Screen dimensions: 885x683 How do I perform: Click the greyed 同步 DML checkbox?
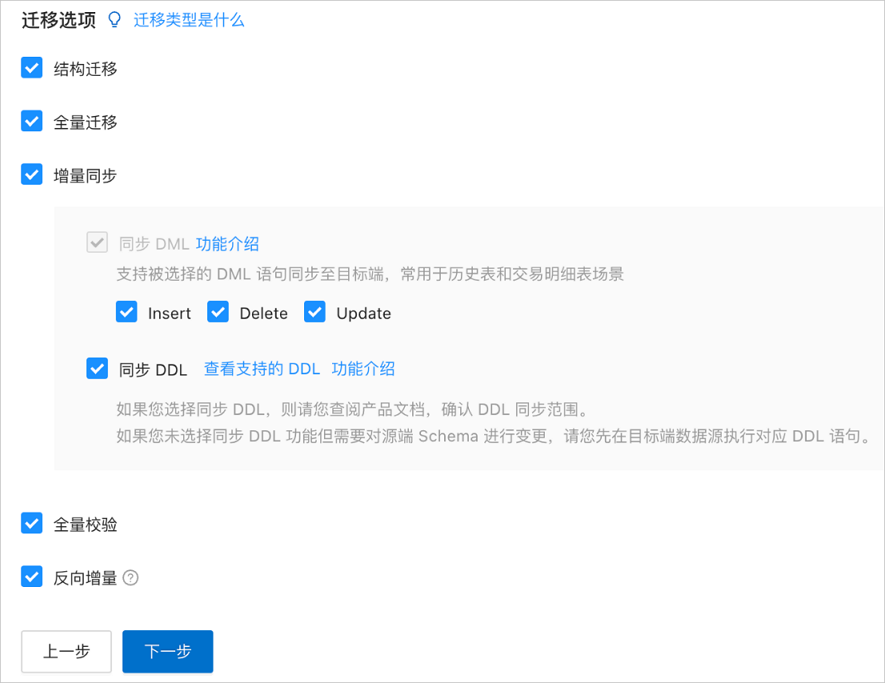[97, 243]
